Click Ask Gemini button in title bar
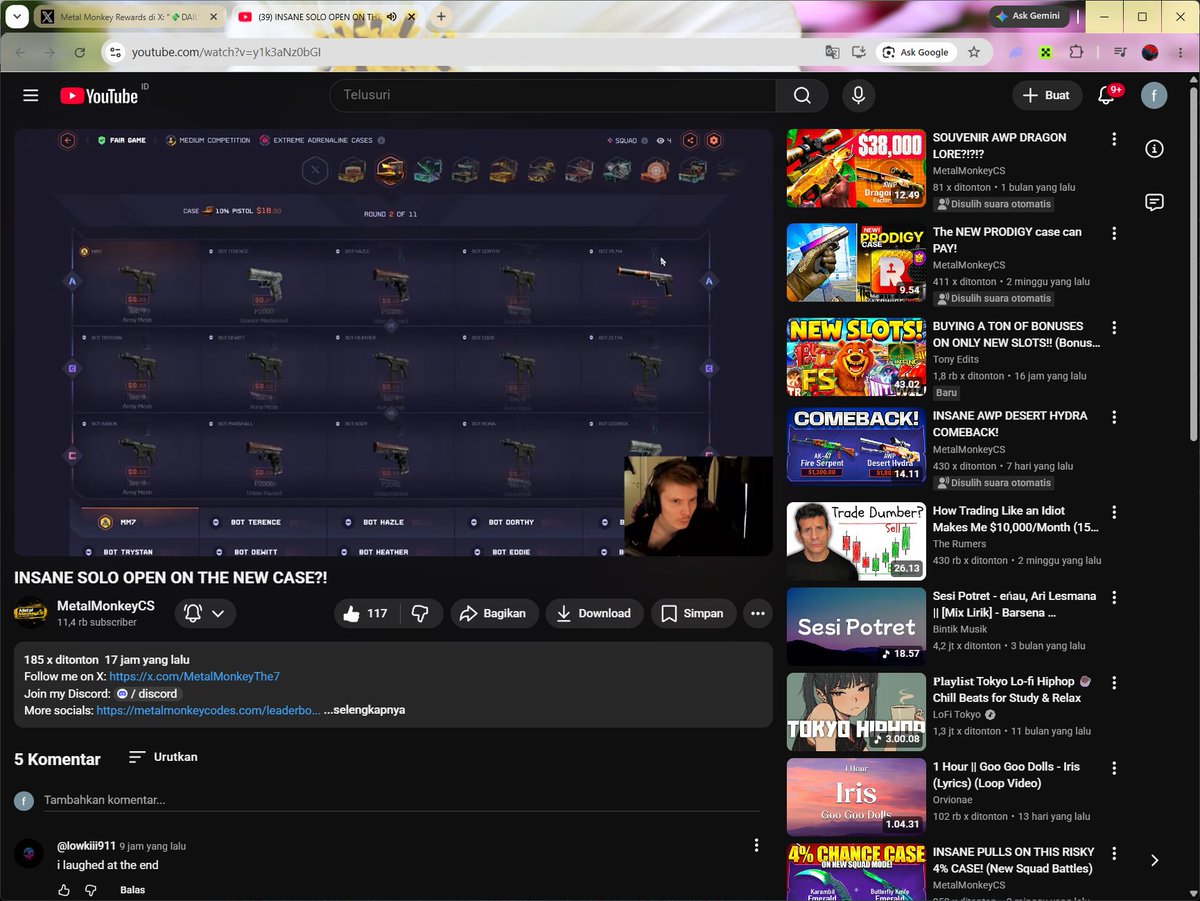Screen dimensions: 1200x901 (1030, 16)
